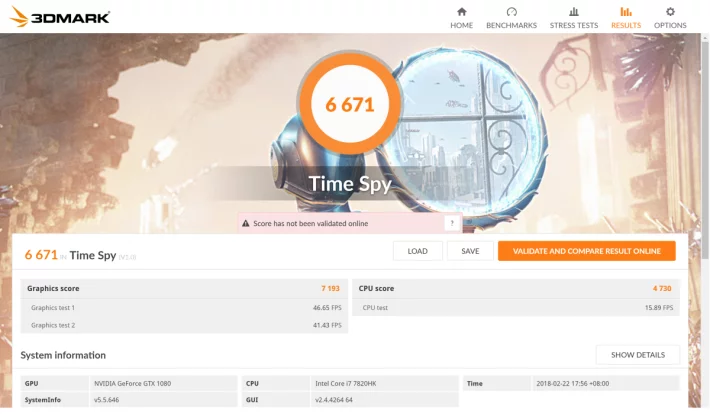The height and width of the screenshot is (420, 710).
Task: Select the Benchmarks gauge icon
Action: point(511,12)
